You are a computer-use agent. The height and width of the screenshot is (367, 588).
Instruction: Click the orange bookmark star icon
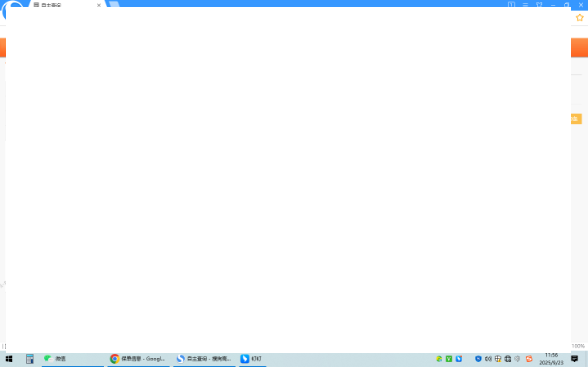coord(580,18)
